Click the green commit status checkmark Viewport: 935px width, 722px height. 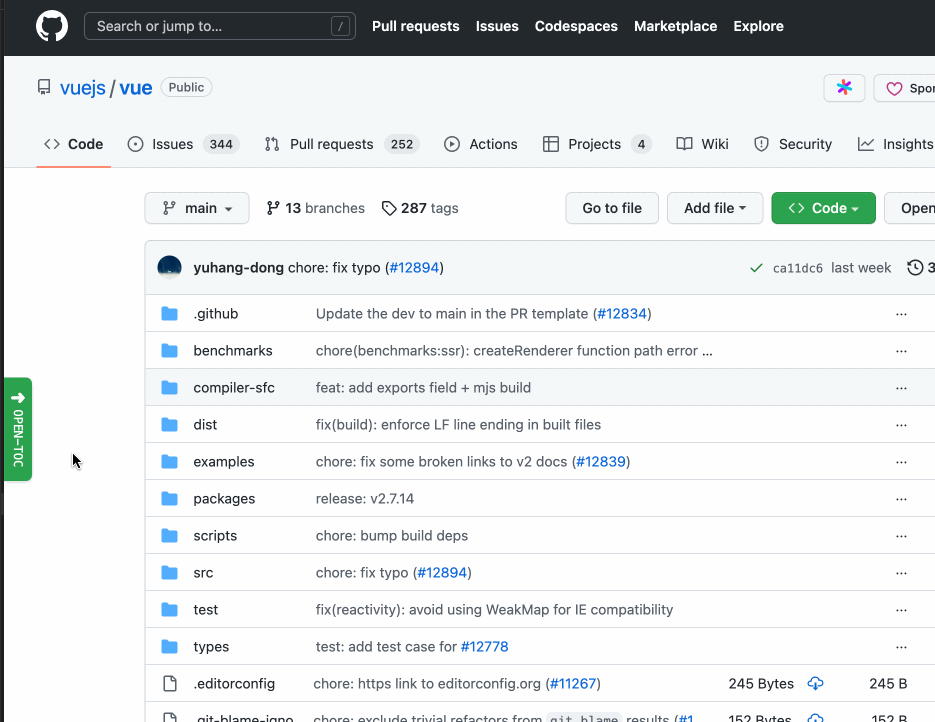[x=756, y=268]
